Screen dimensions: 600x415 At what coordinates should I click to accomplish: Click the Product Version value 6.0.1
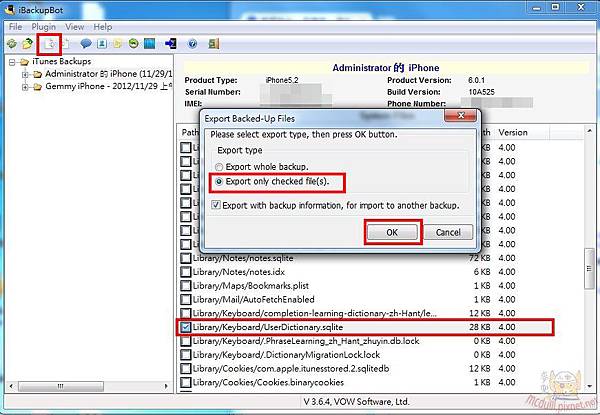(476, 81)
